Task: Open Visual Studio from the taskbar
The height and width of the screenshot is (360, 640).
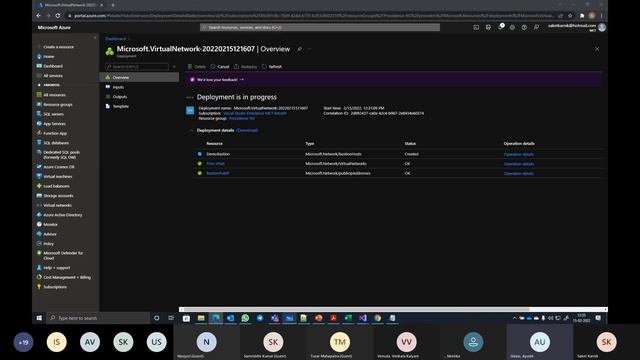Action: pyautogui.click(x=363, y=318)
